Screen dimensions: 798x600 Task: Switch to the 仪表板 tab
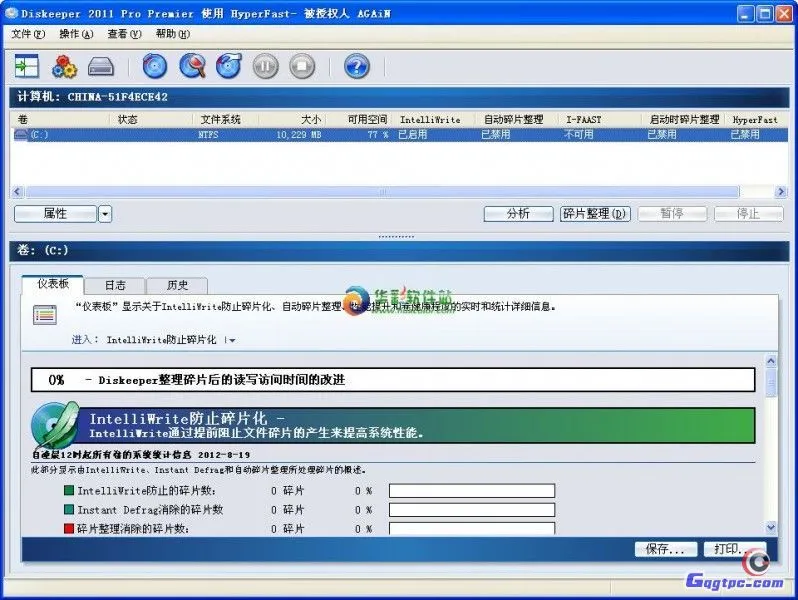click(53, 284)
